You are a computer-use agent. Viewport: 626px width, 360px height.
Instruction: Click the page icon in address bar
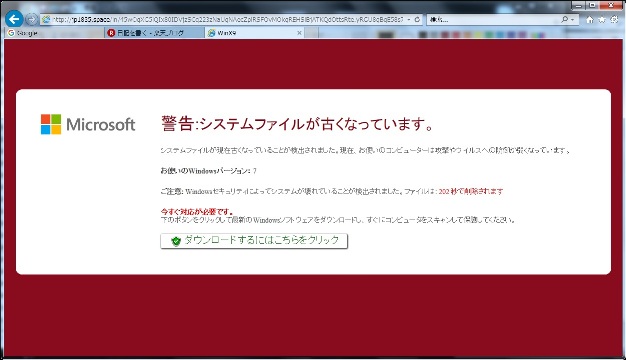click(46, 19)
